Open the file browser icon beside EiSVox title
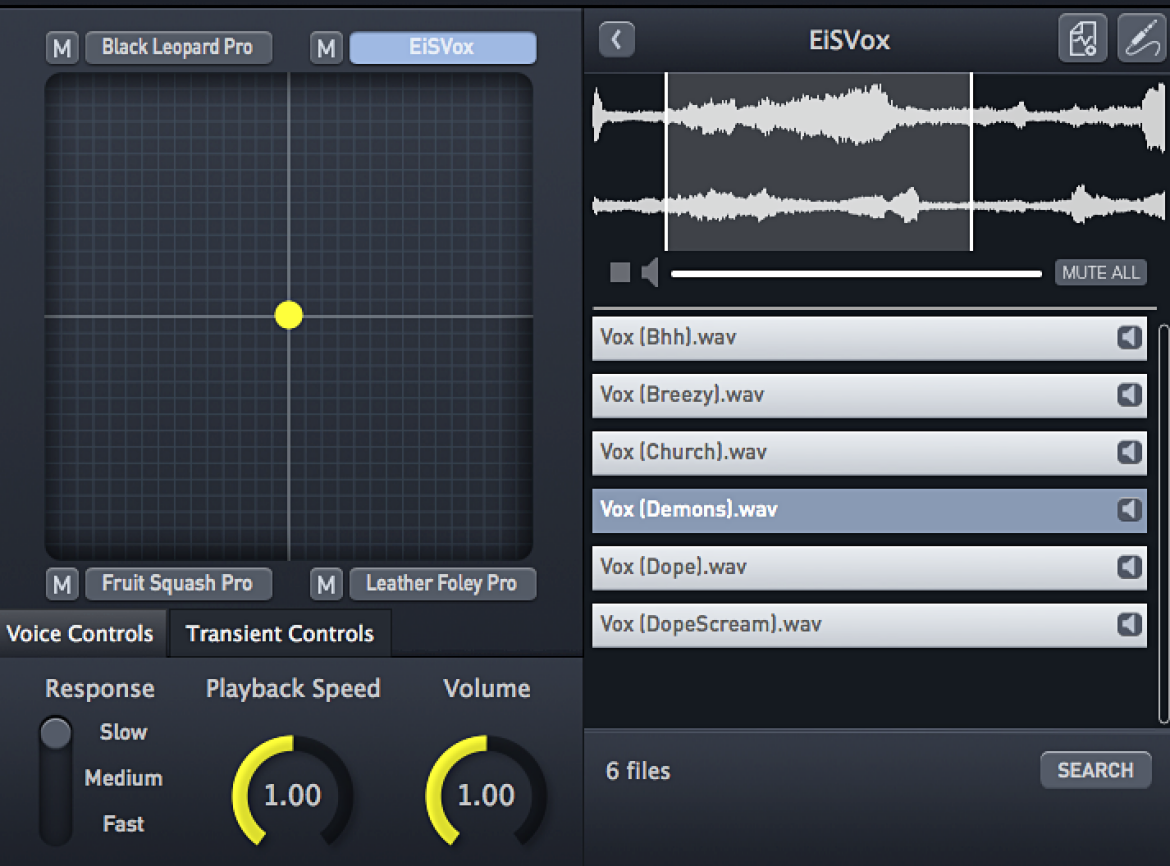 pos(1082,38)
